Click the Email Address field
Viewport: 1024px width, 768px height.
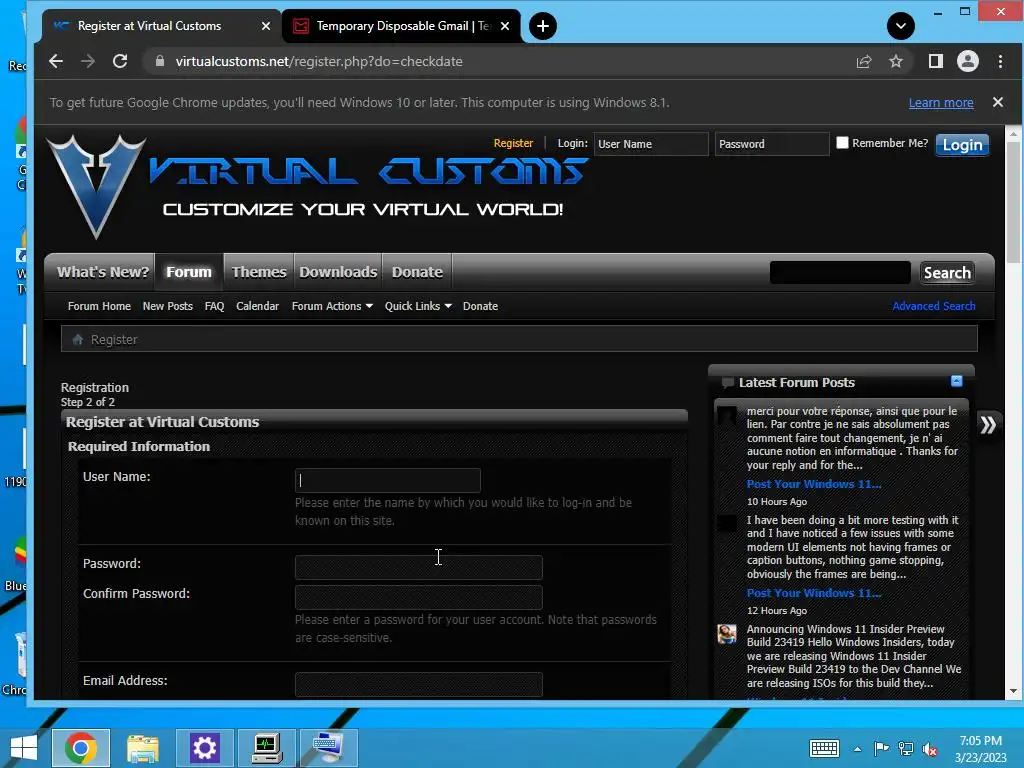pyautogui.click(x=419, y=684)
